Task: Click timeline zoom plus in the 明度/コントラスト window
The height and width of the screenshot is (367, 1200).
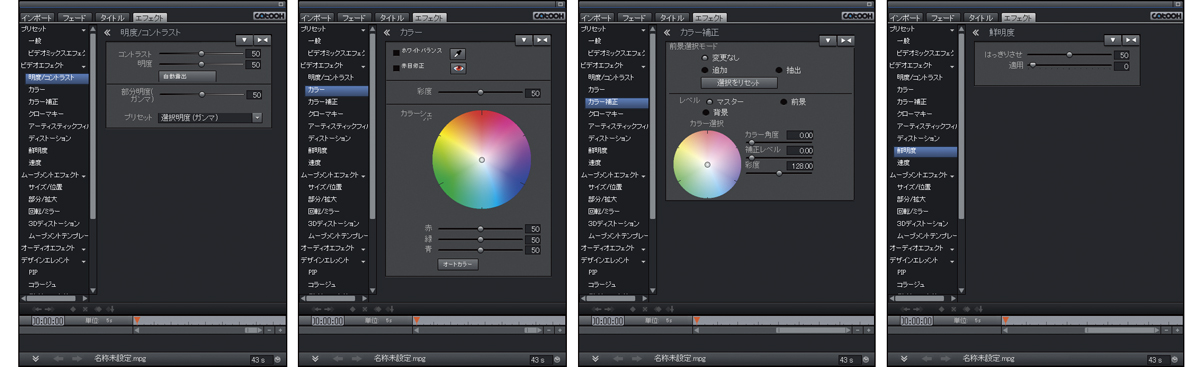Action: point(281,330)
